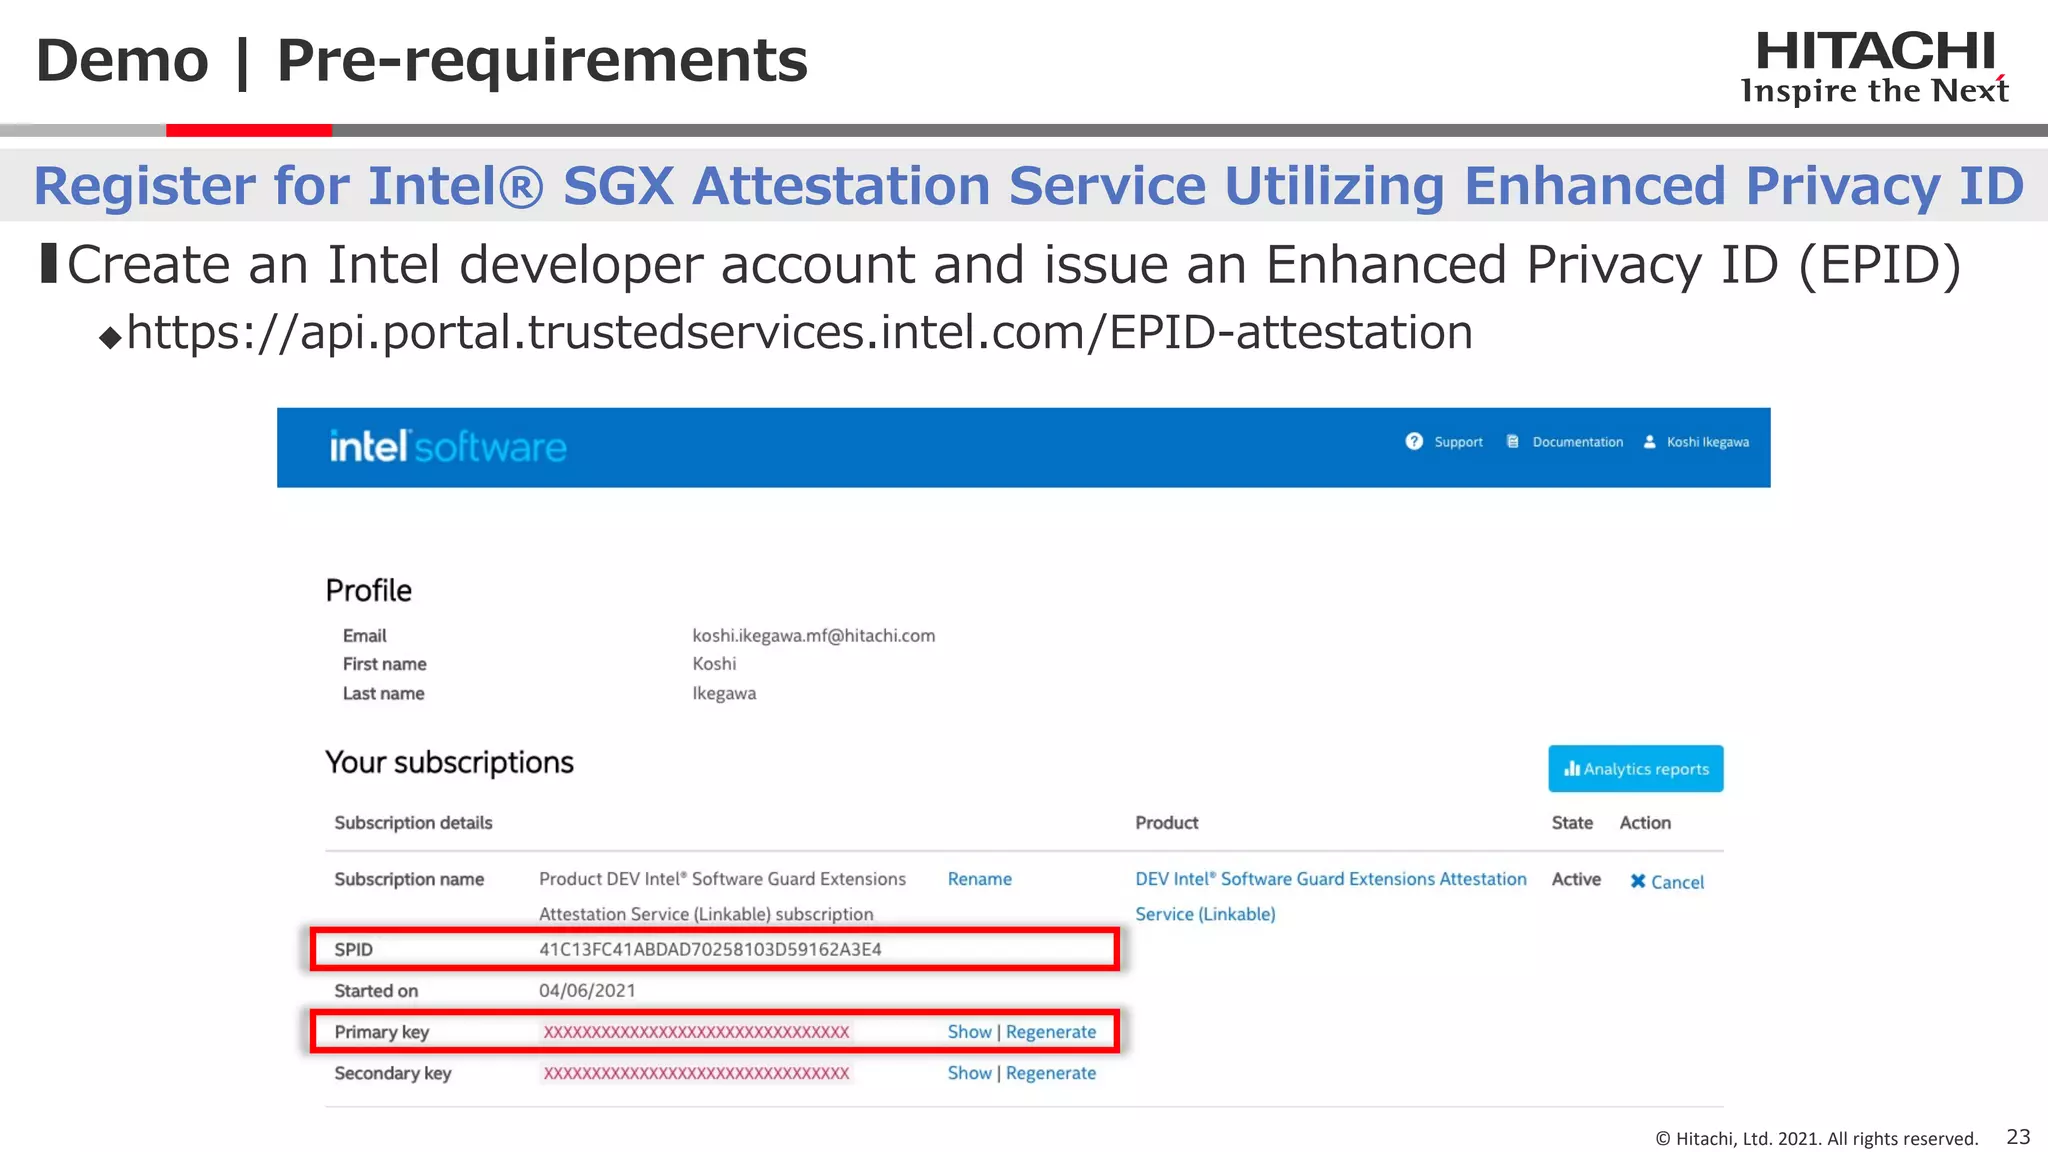Show the Secondary key

pos(969,1073)
